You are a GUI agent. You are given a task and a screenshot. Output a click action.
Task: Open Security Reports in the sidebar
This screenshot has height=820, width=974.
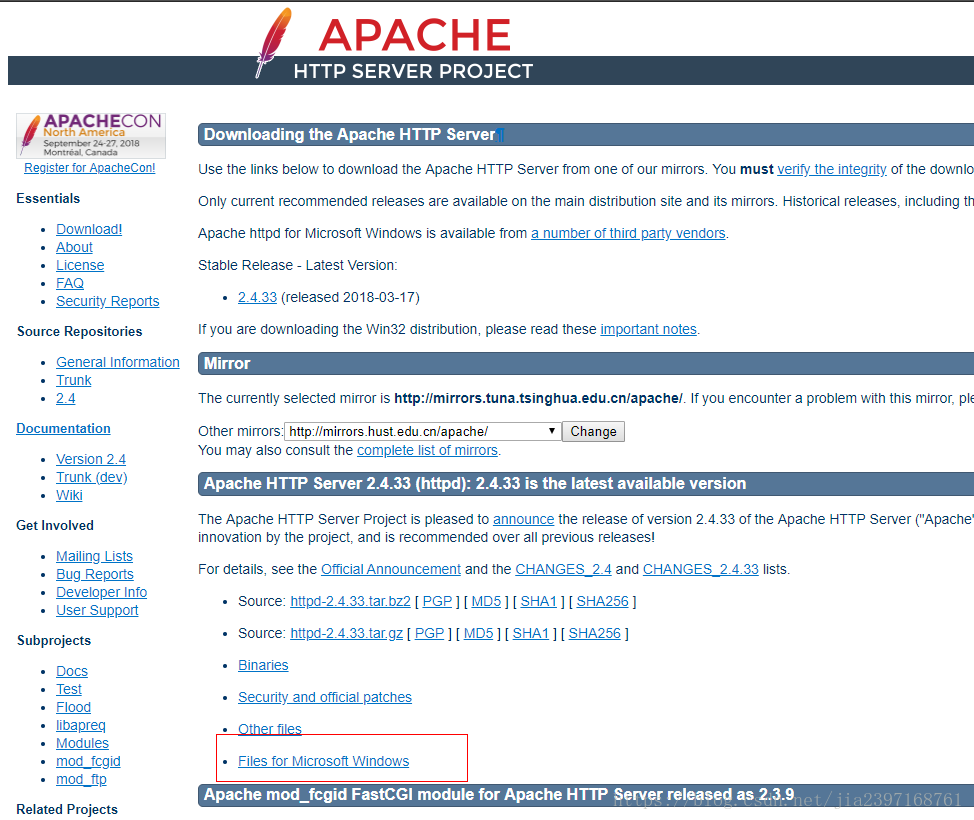tap(107, 301)
